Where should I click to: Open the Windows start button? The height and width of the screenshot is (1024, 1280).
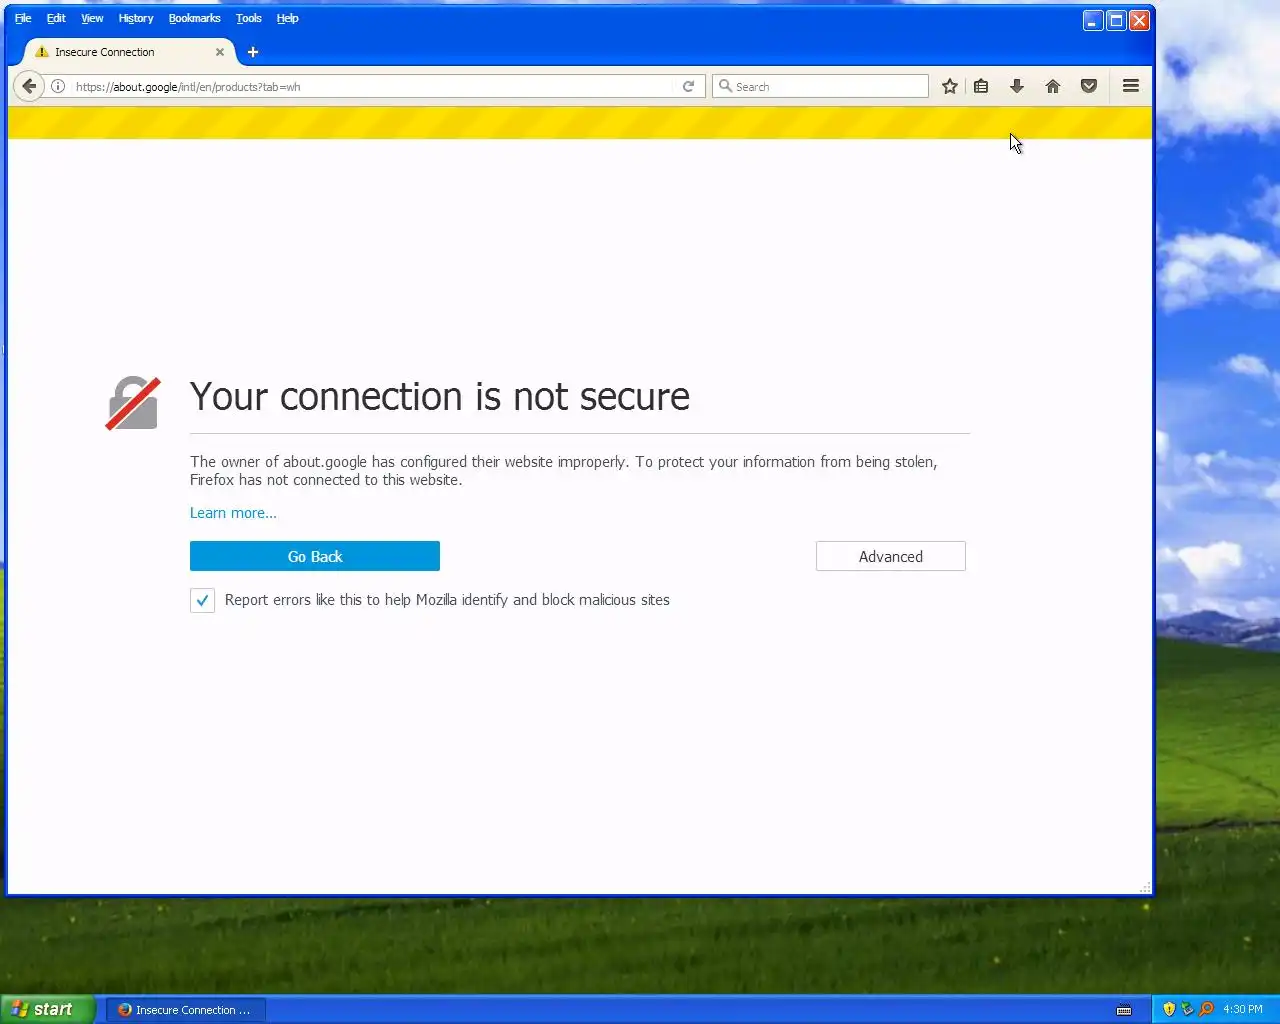pos(48,1009)
